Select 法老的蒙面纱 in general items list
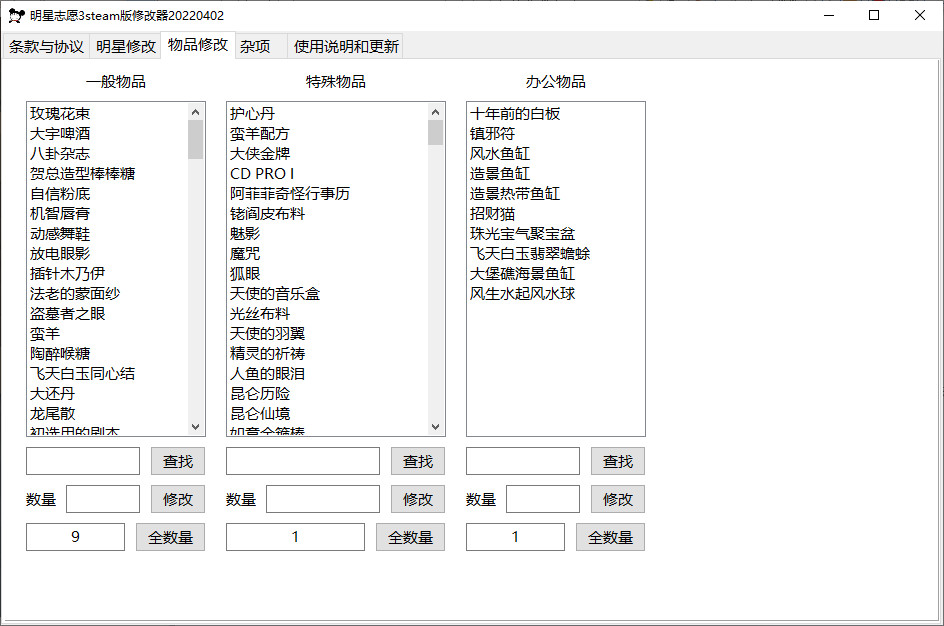The width and height of the screenshot is (944, 626). tap(75, 294)
